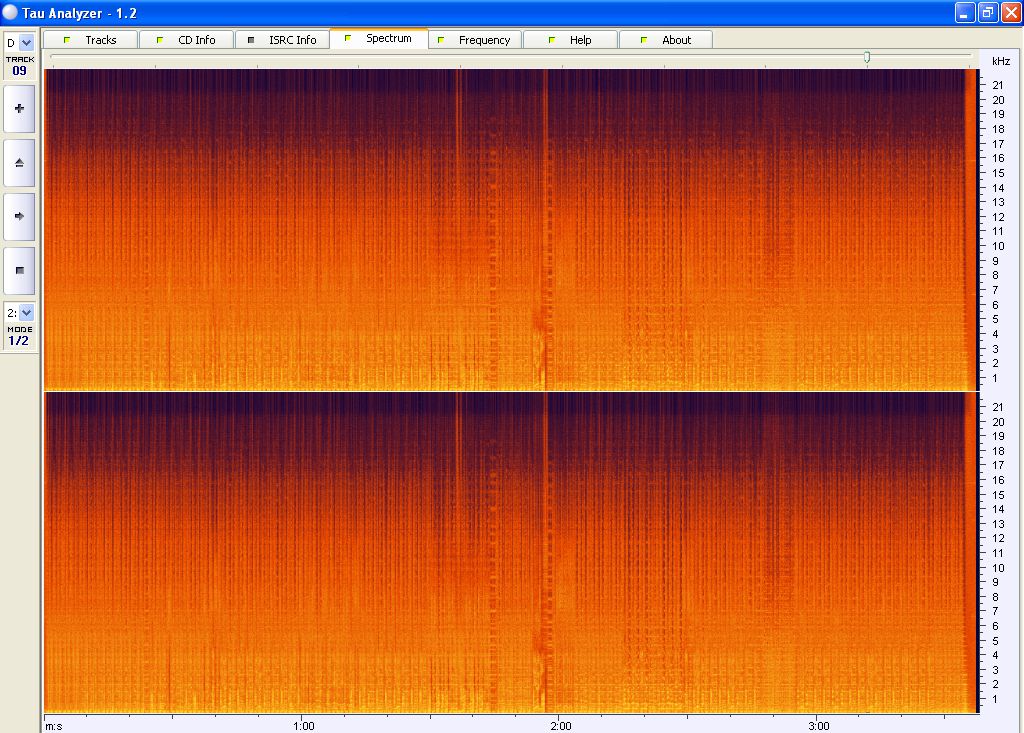
Task: Click the MODE 1/2 indicator label
Action: click(x=20, y=336)
